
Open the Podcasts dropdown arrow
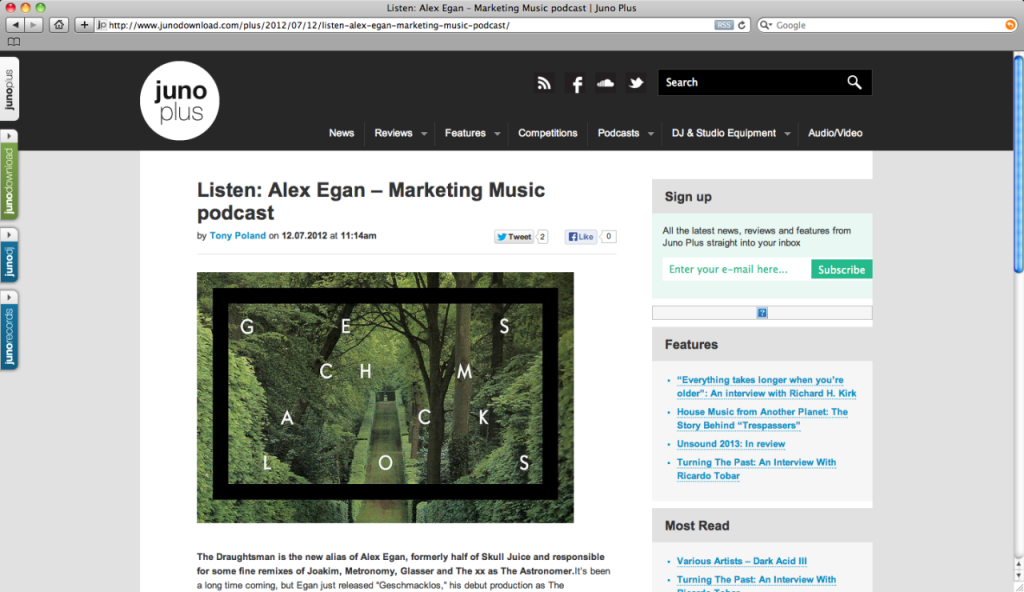pyautogui.click(x=651, y=134)
